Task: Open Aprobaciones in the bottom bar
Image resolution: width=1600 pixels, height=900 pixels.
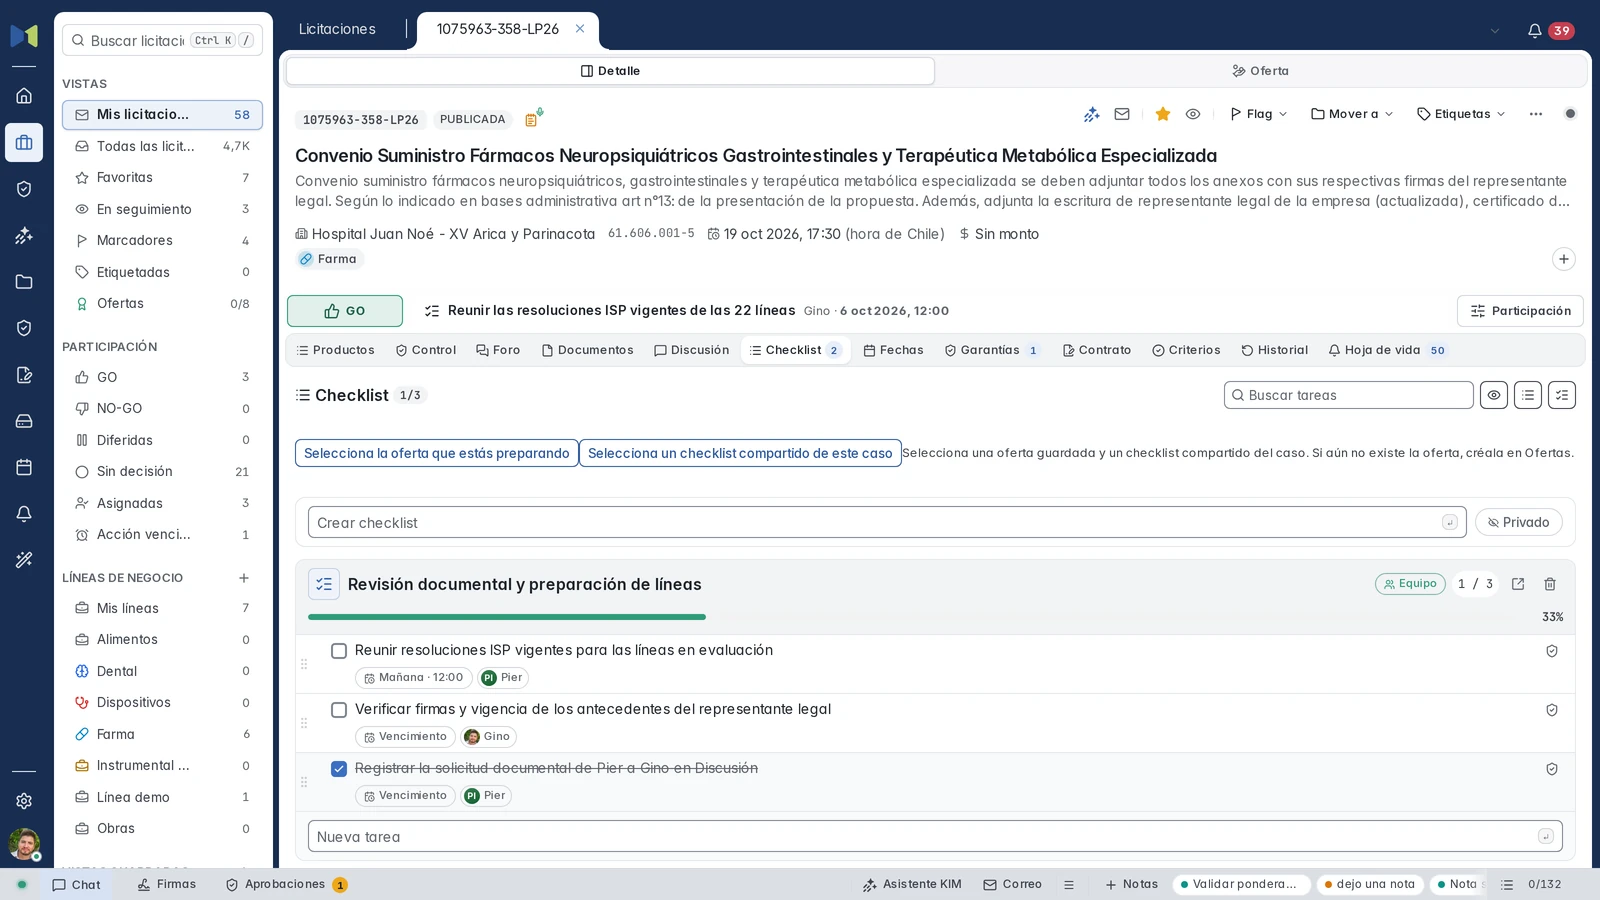Action: click(x=286, y=885)
